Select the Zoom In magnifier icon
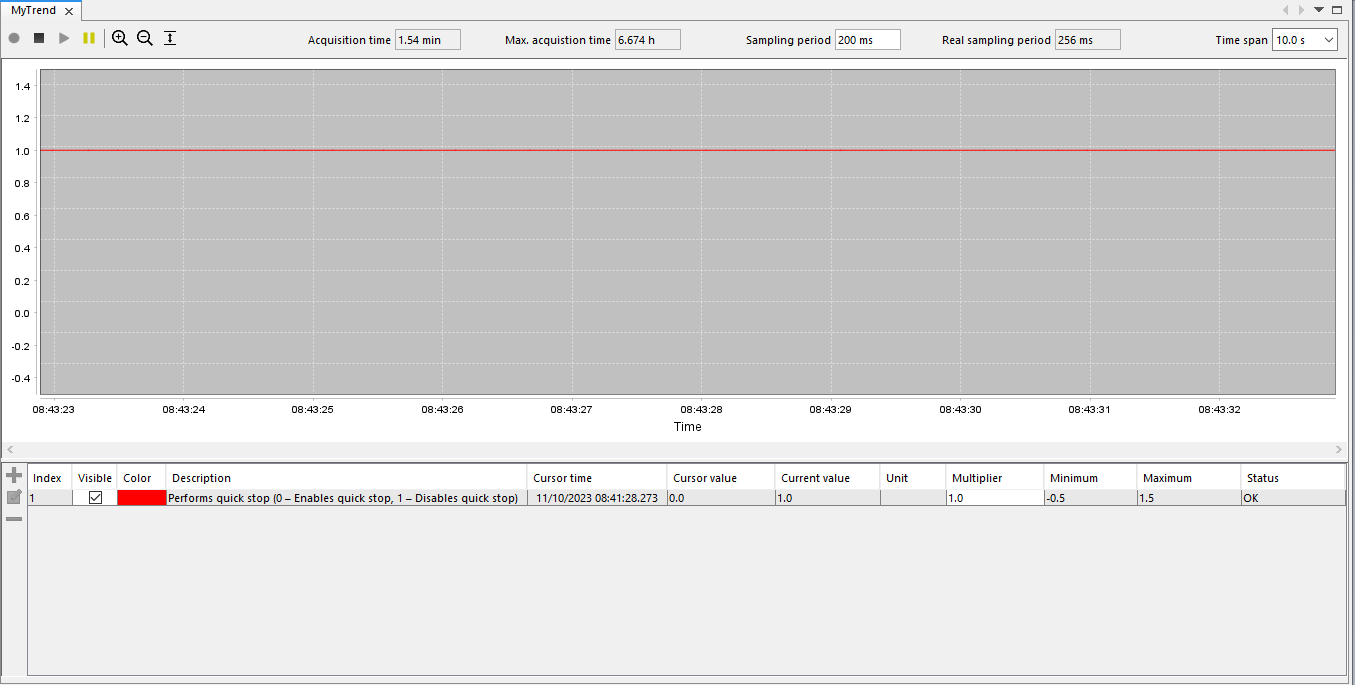This screenshot has width=1355, height=685. pyautogui.click(x=120, y=38)
